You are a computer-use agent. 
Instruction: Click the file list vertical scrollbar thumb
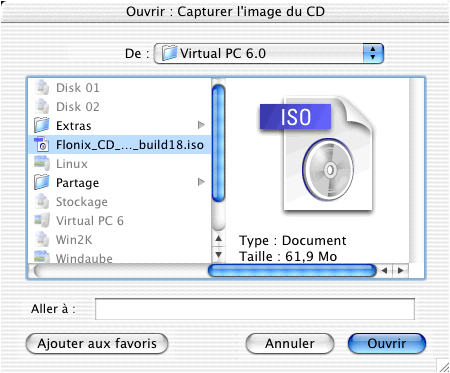click(x=218, y=143)
